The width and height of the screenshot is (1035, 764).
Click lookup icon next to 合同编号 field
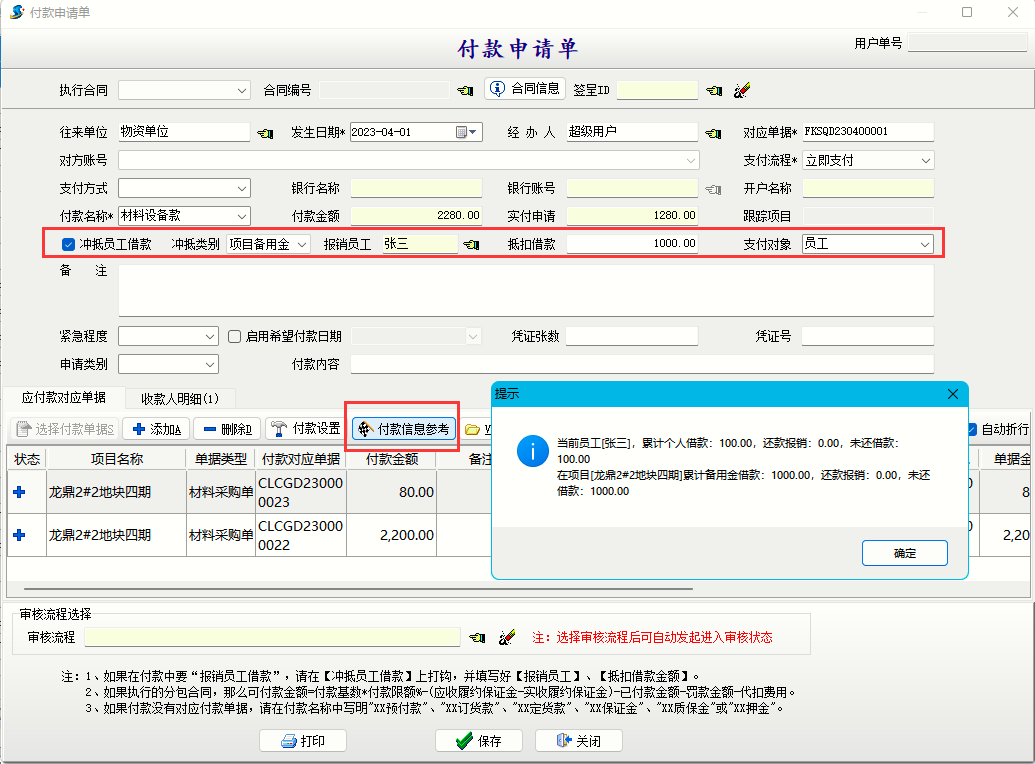tap(465, 90)
